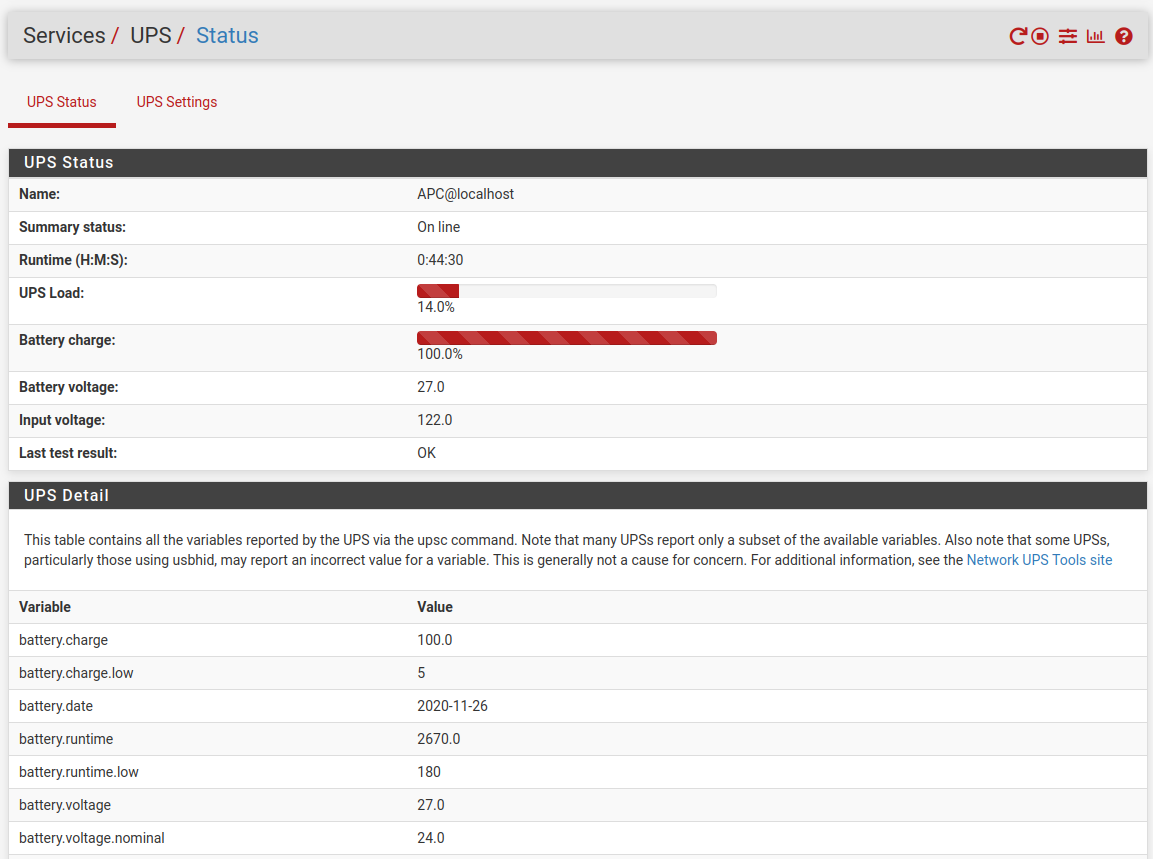Switch to the UPS Settings tab
Viewport: 1153px width, 859px height.
(177, 102)
